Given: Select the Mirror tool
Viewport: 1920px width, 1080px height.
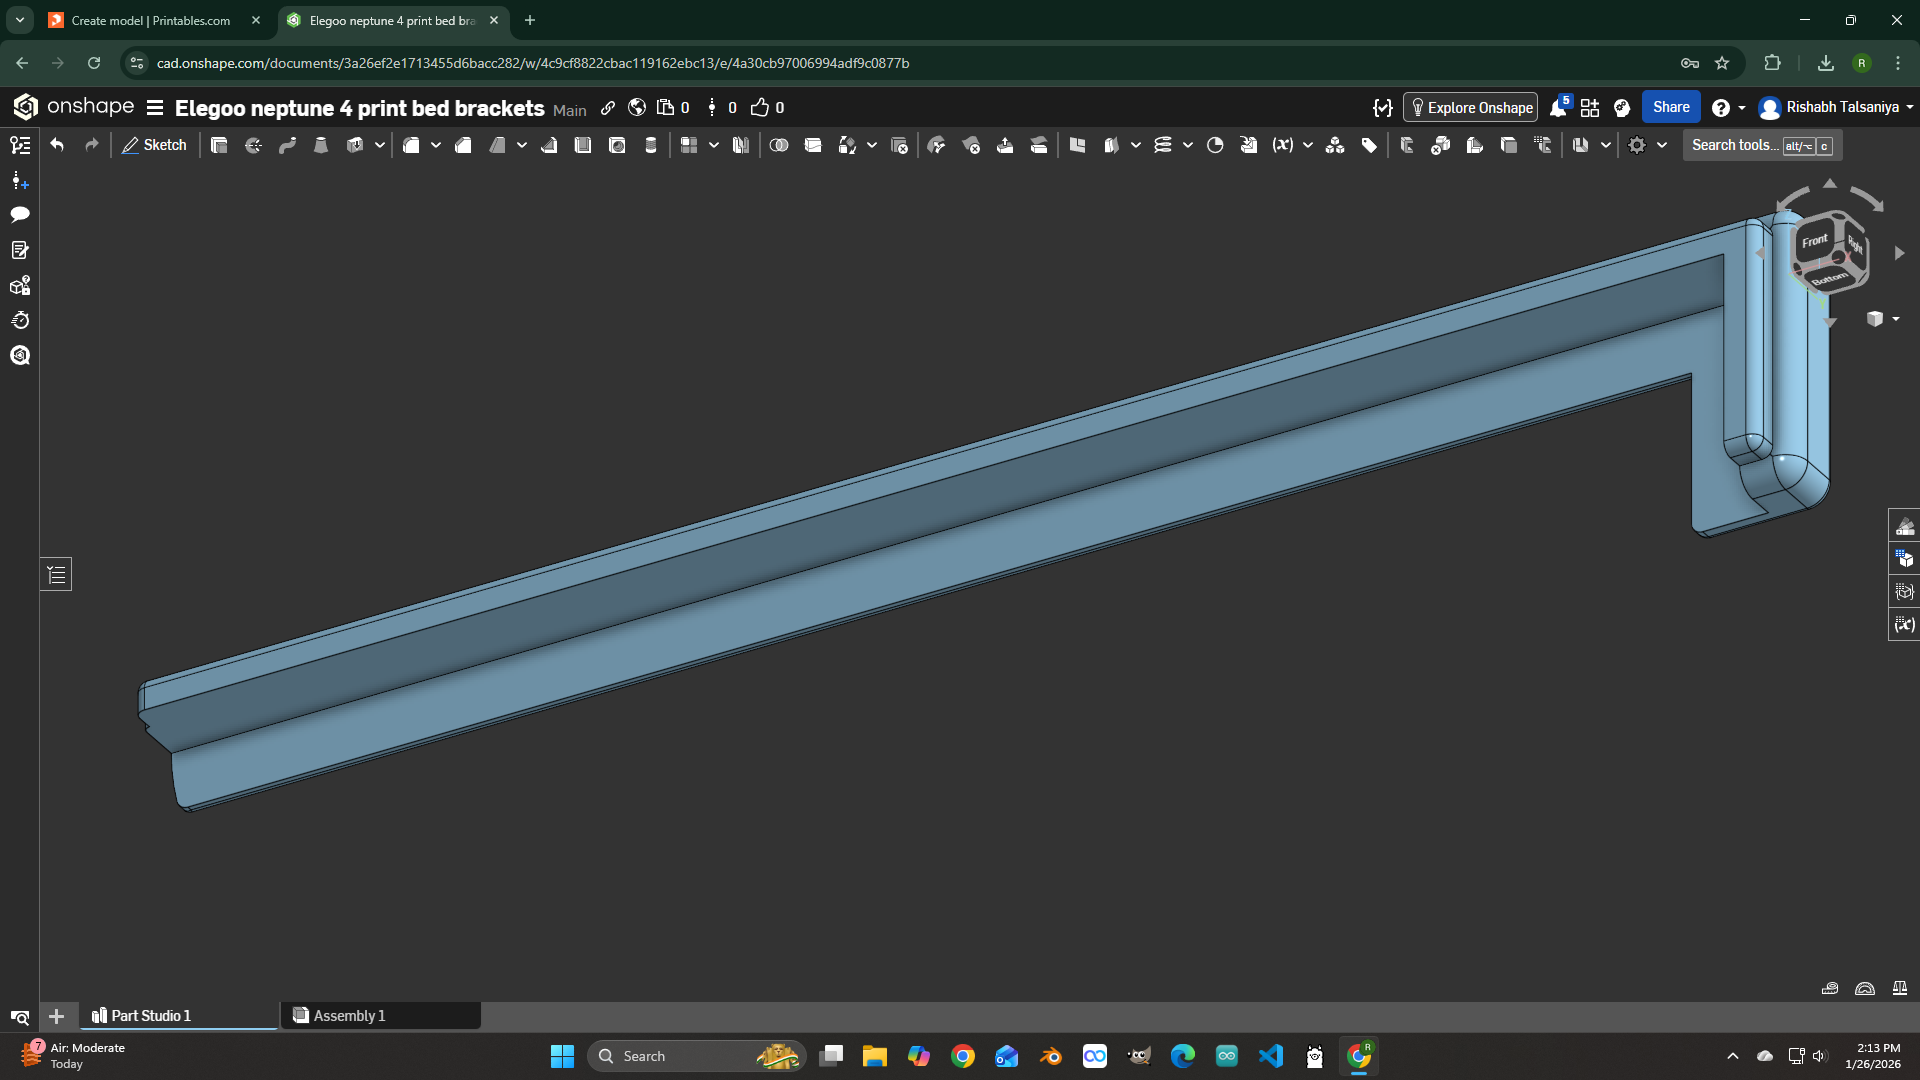Looking at the screenshot, I should click(741, 146).
